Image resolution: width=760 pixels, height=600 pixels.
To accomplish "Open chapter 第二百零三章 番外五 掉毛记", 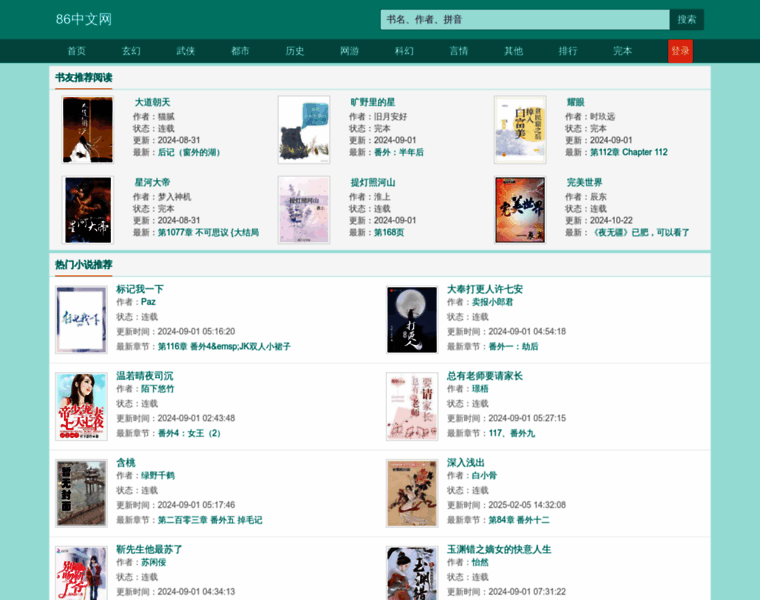I will click(x=210, y=520).
